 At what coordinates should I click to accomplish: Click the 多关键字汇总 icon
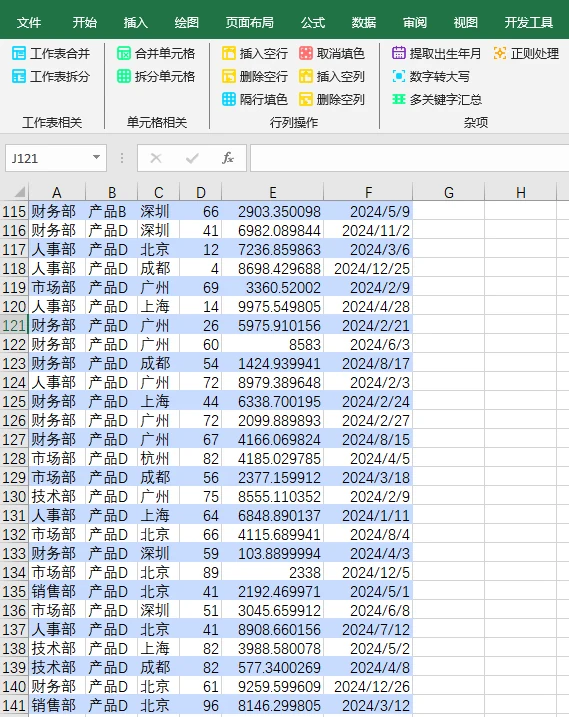[399, 99]
